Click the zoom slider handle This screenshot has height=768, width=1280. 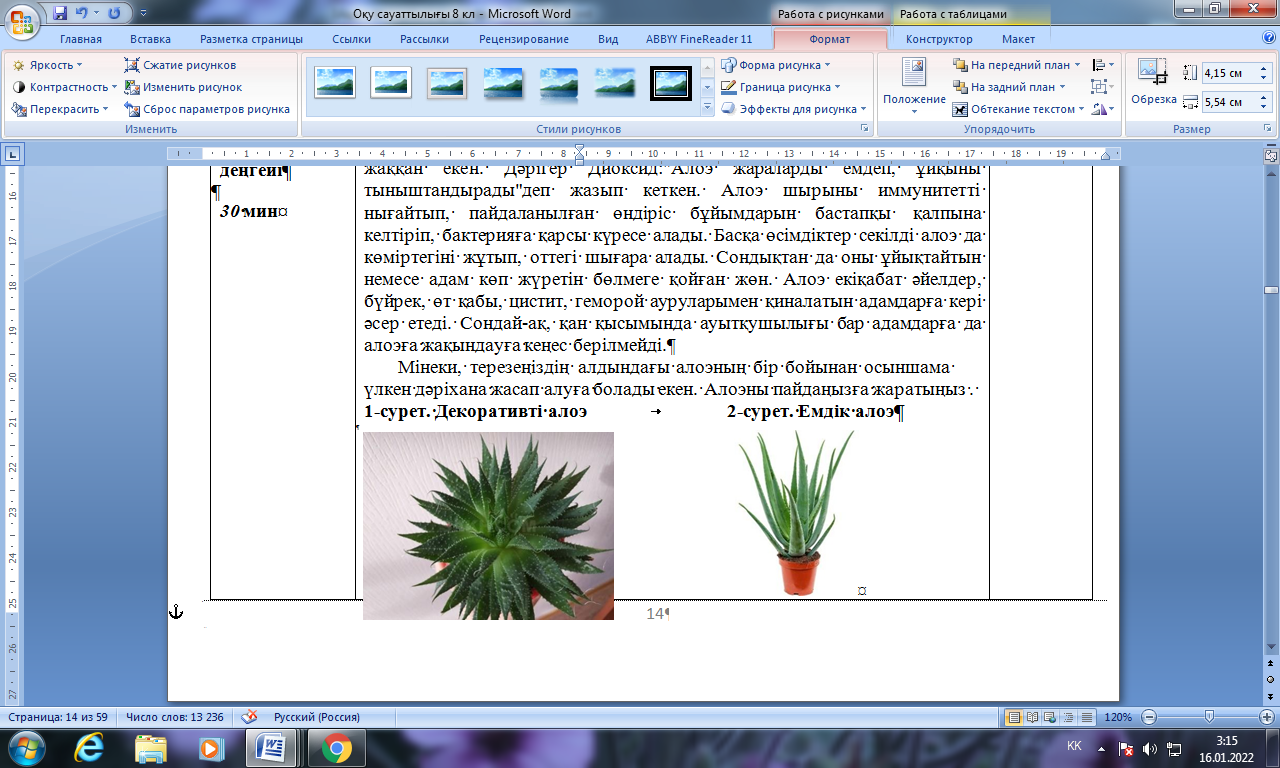[1209, 717]
